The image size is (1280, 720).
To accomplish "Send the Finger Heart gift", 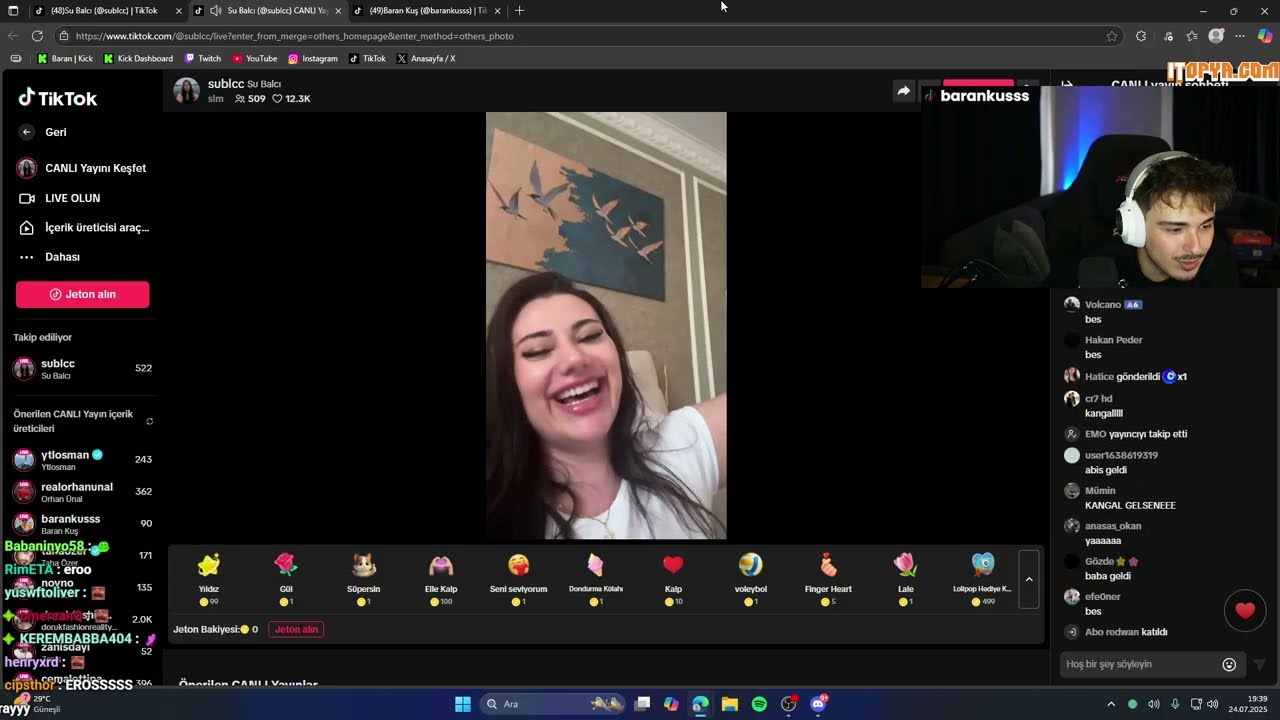I will (x=828, y=579).
